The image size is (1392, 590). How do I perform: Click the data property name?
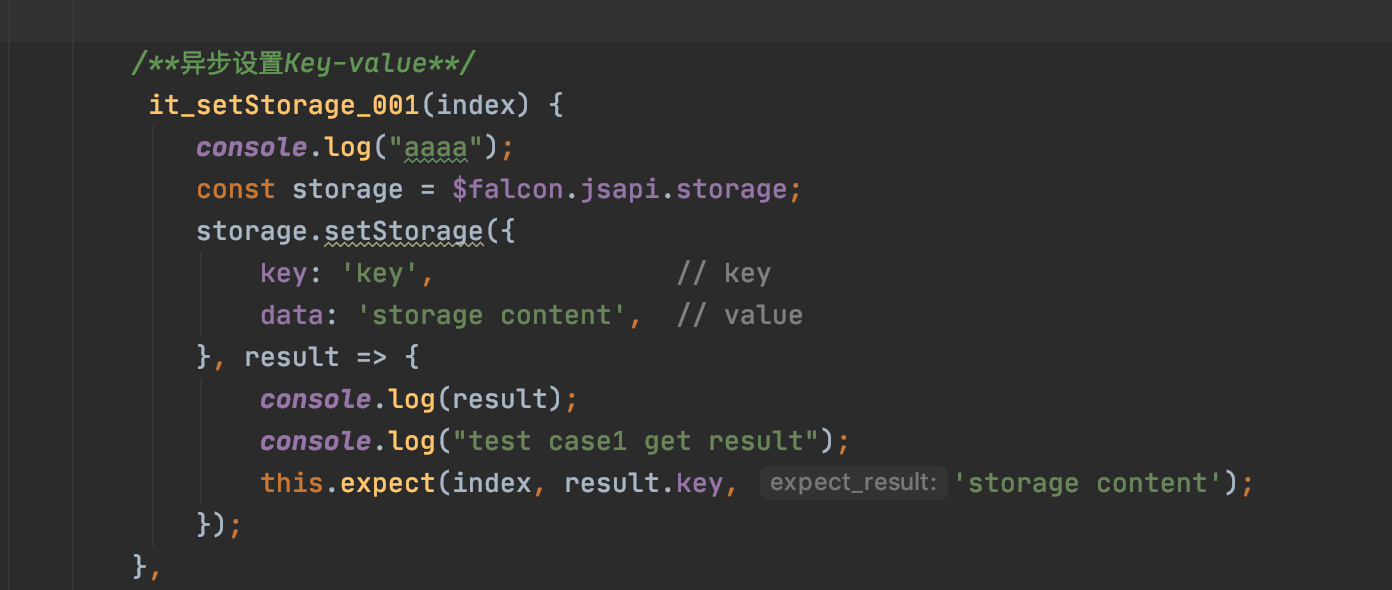[x=292, y=316]
